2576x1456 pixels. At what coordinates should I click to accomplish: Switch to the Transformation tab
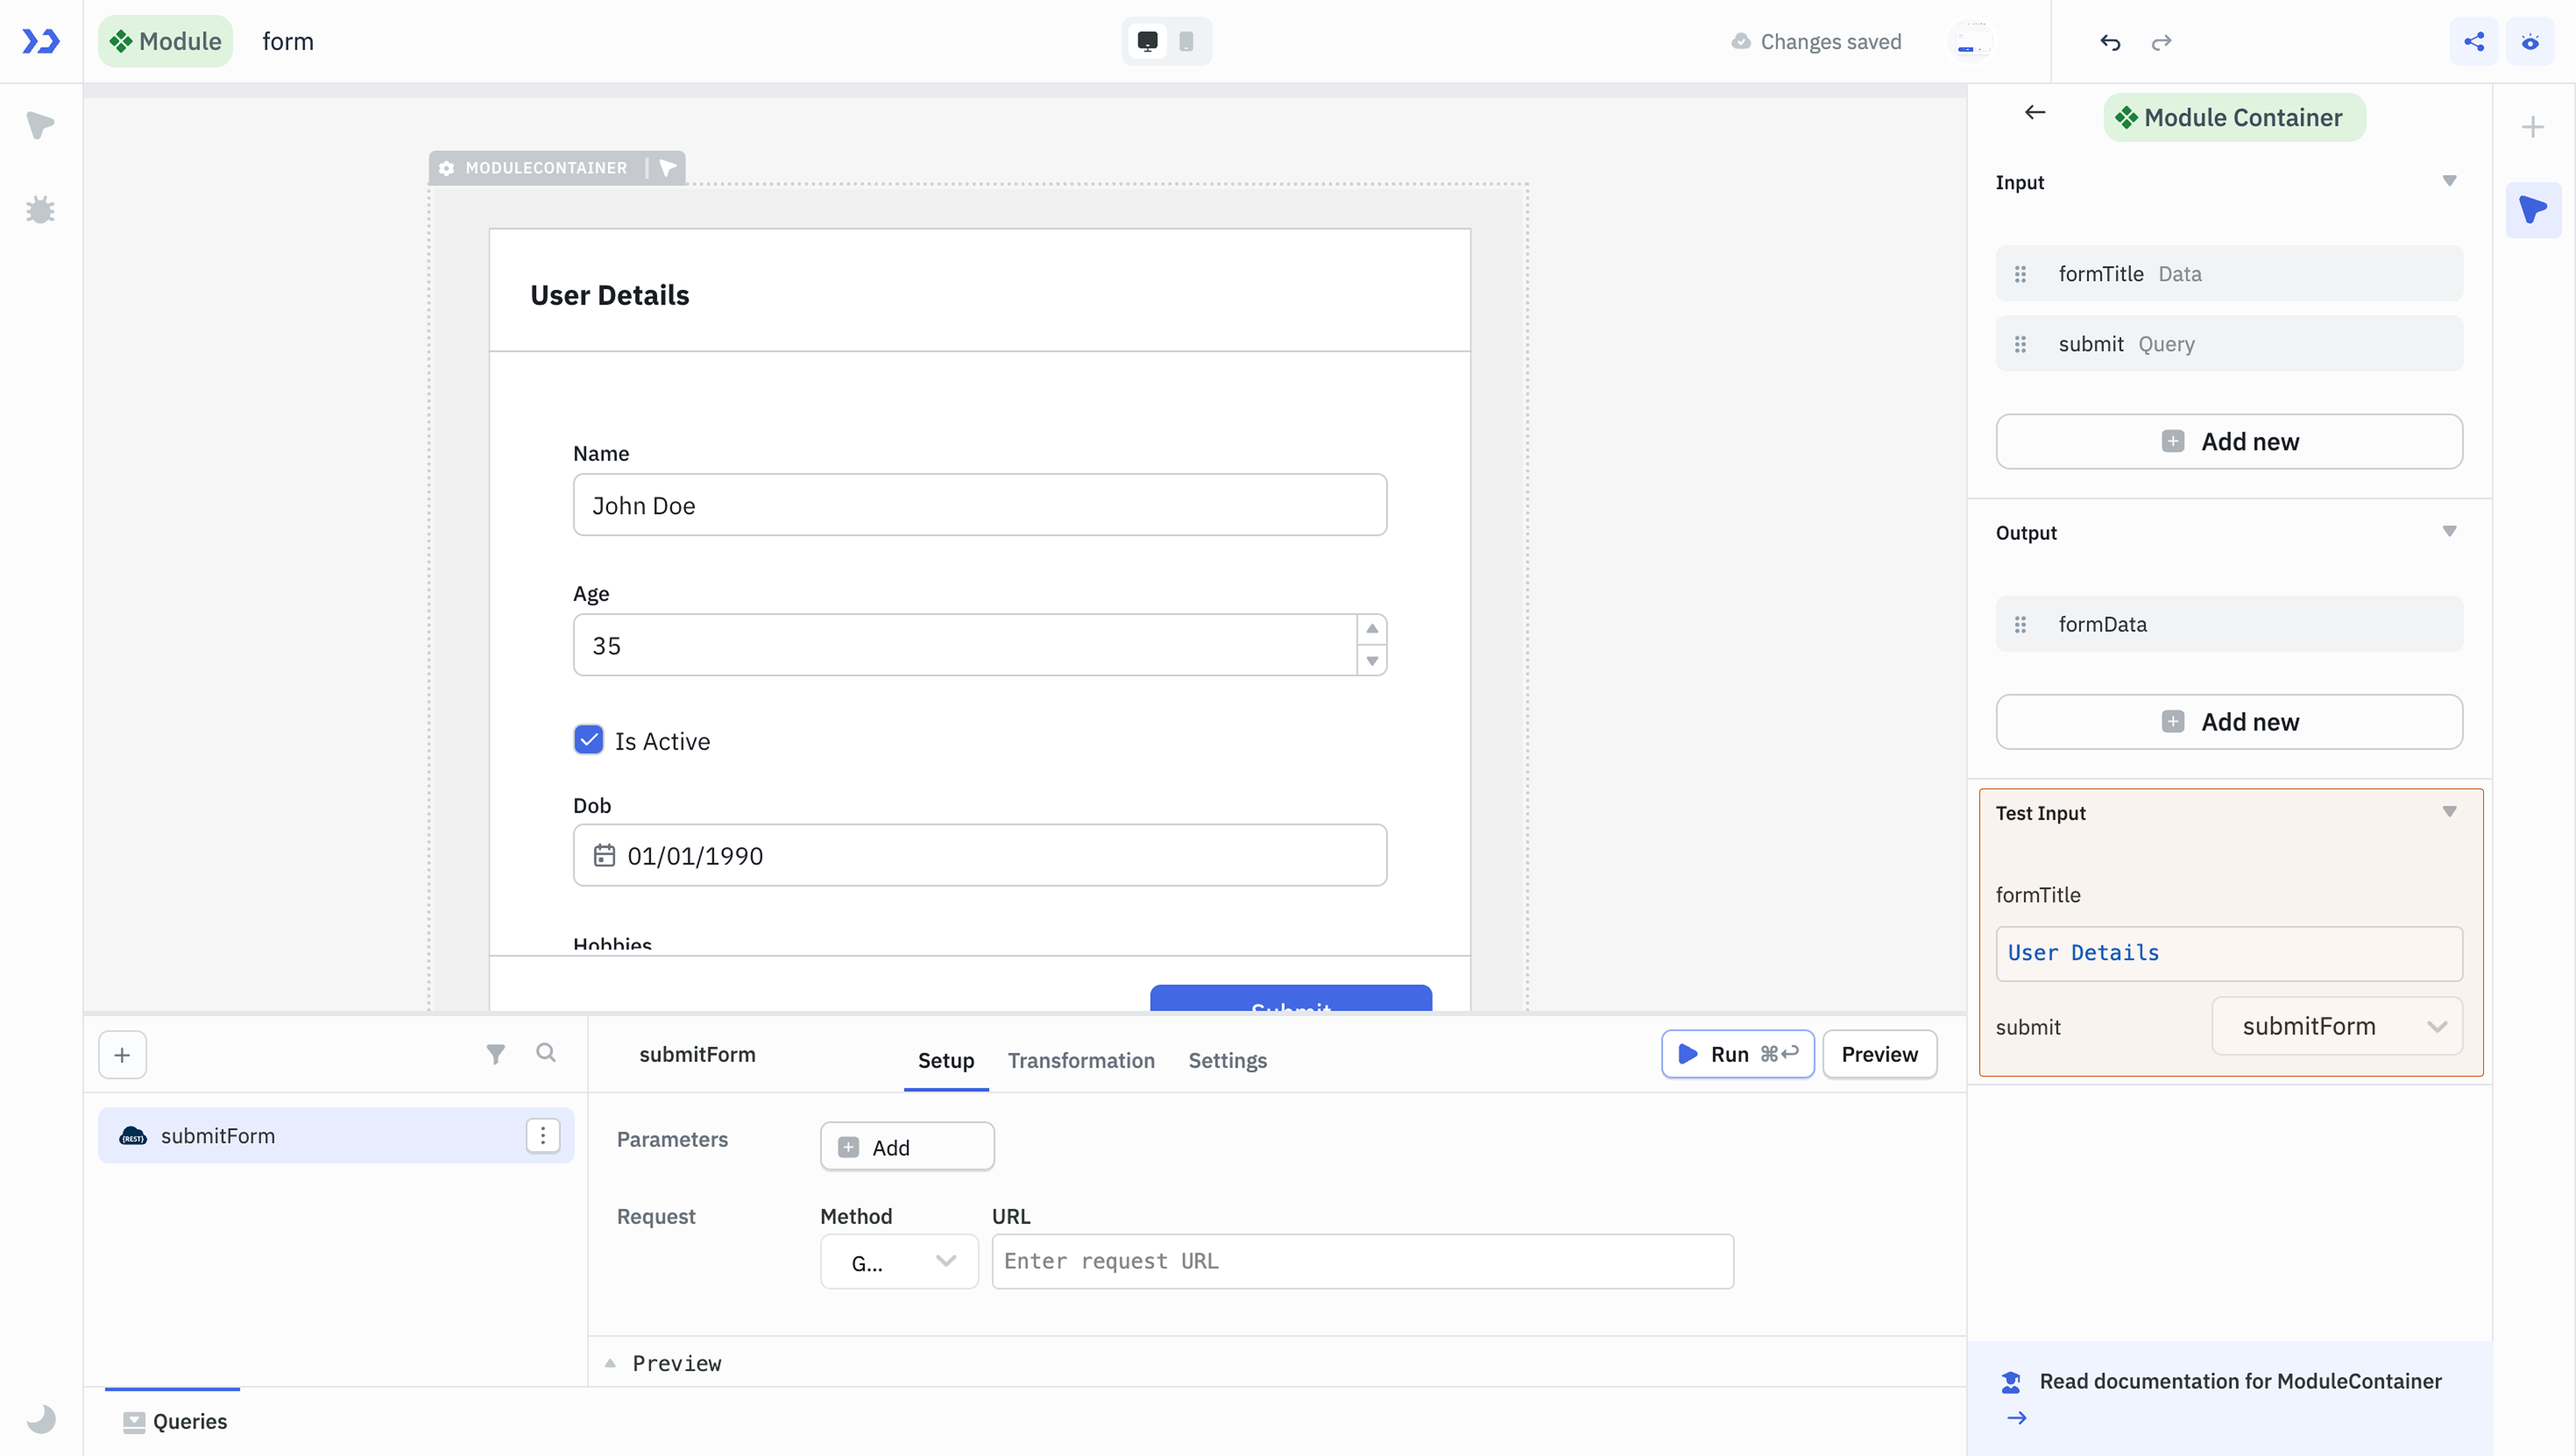pos(1081,1060)
